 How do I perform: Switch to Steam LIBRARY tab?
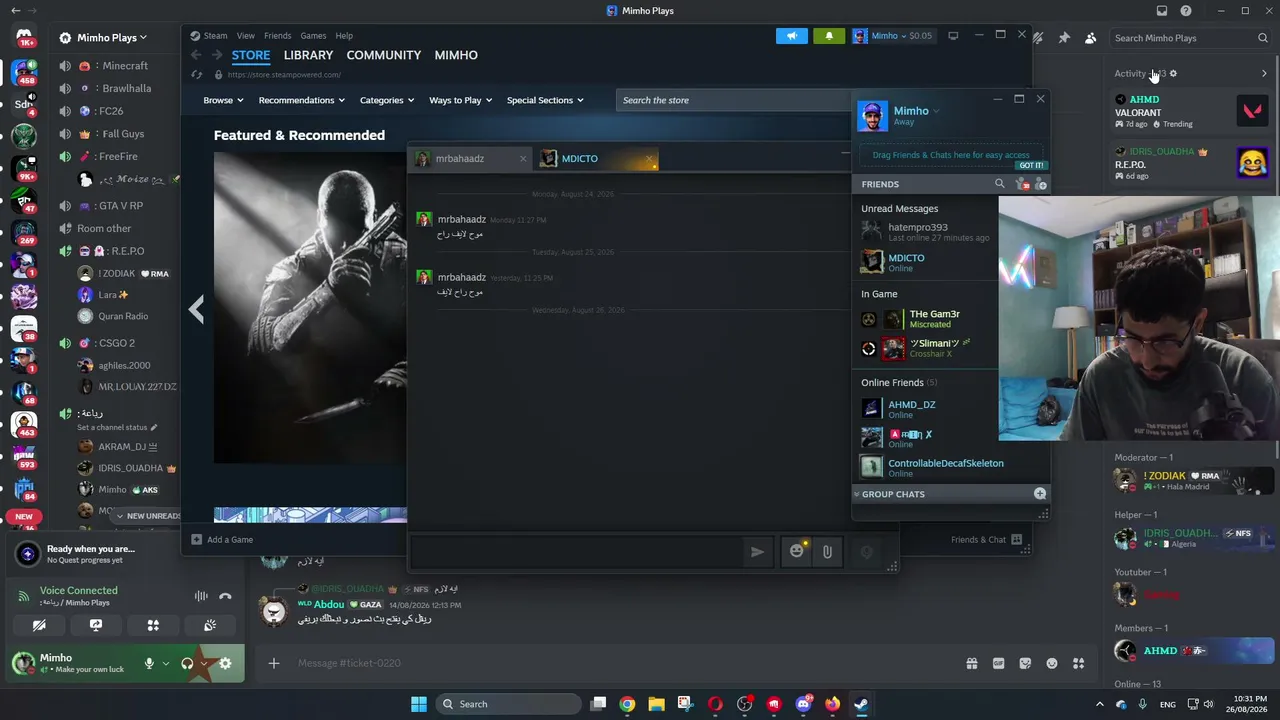point(308,55)
